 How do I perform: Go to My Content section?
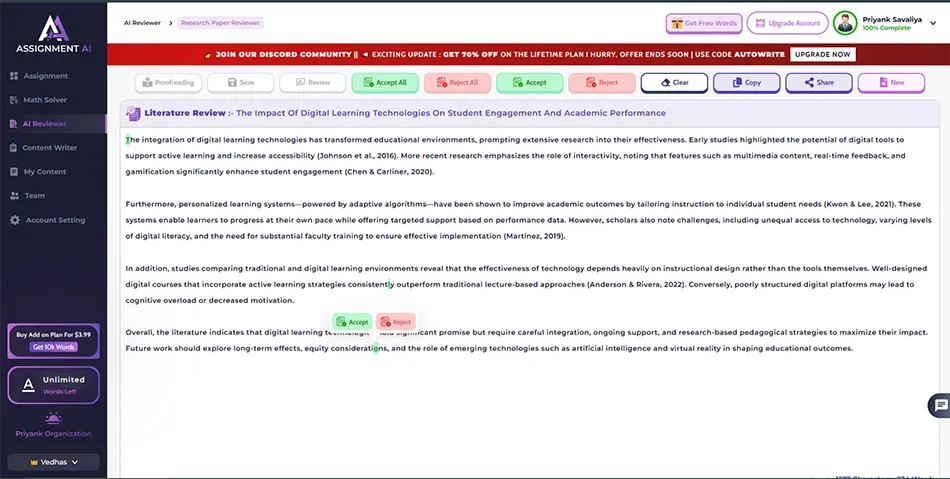44,172
